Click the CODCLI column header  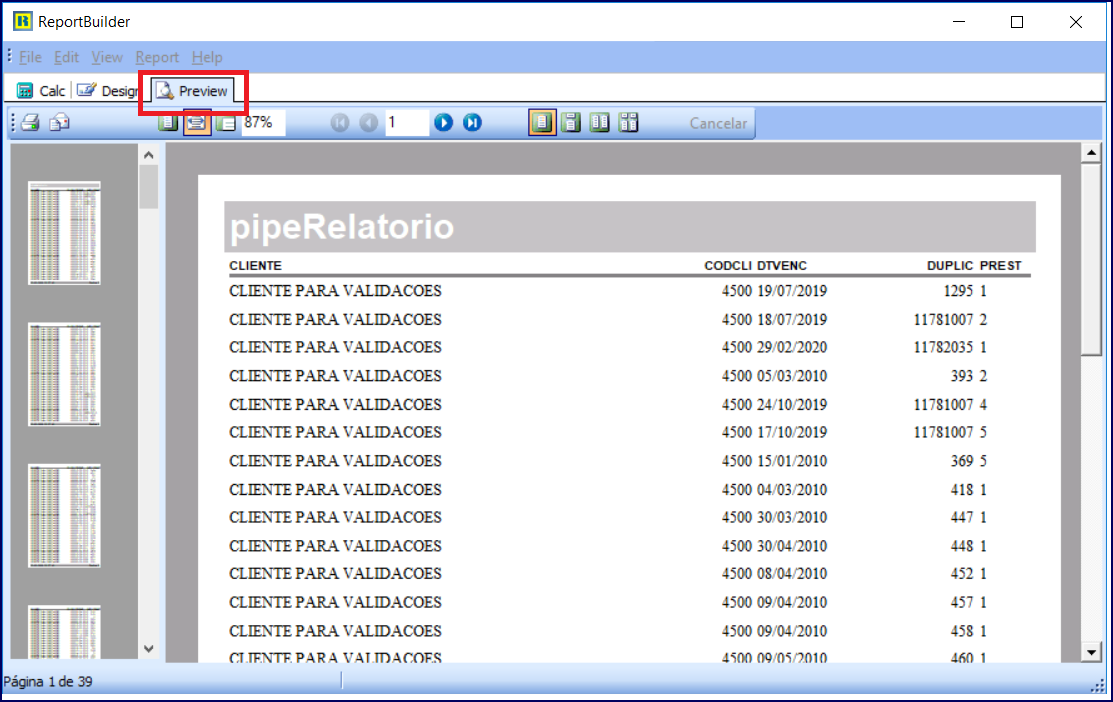pos(728,265)
